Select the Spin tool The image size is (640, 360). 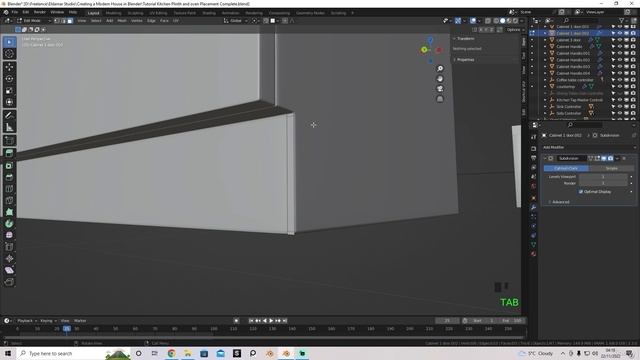tap(9, 224)
